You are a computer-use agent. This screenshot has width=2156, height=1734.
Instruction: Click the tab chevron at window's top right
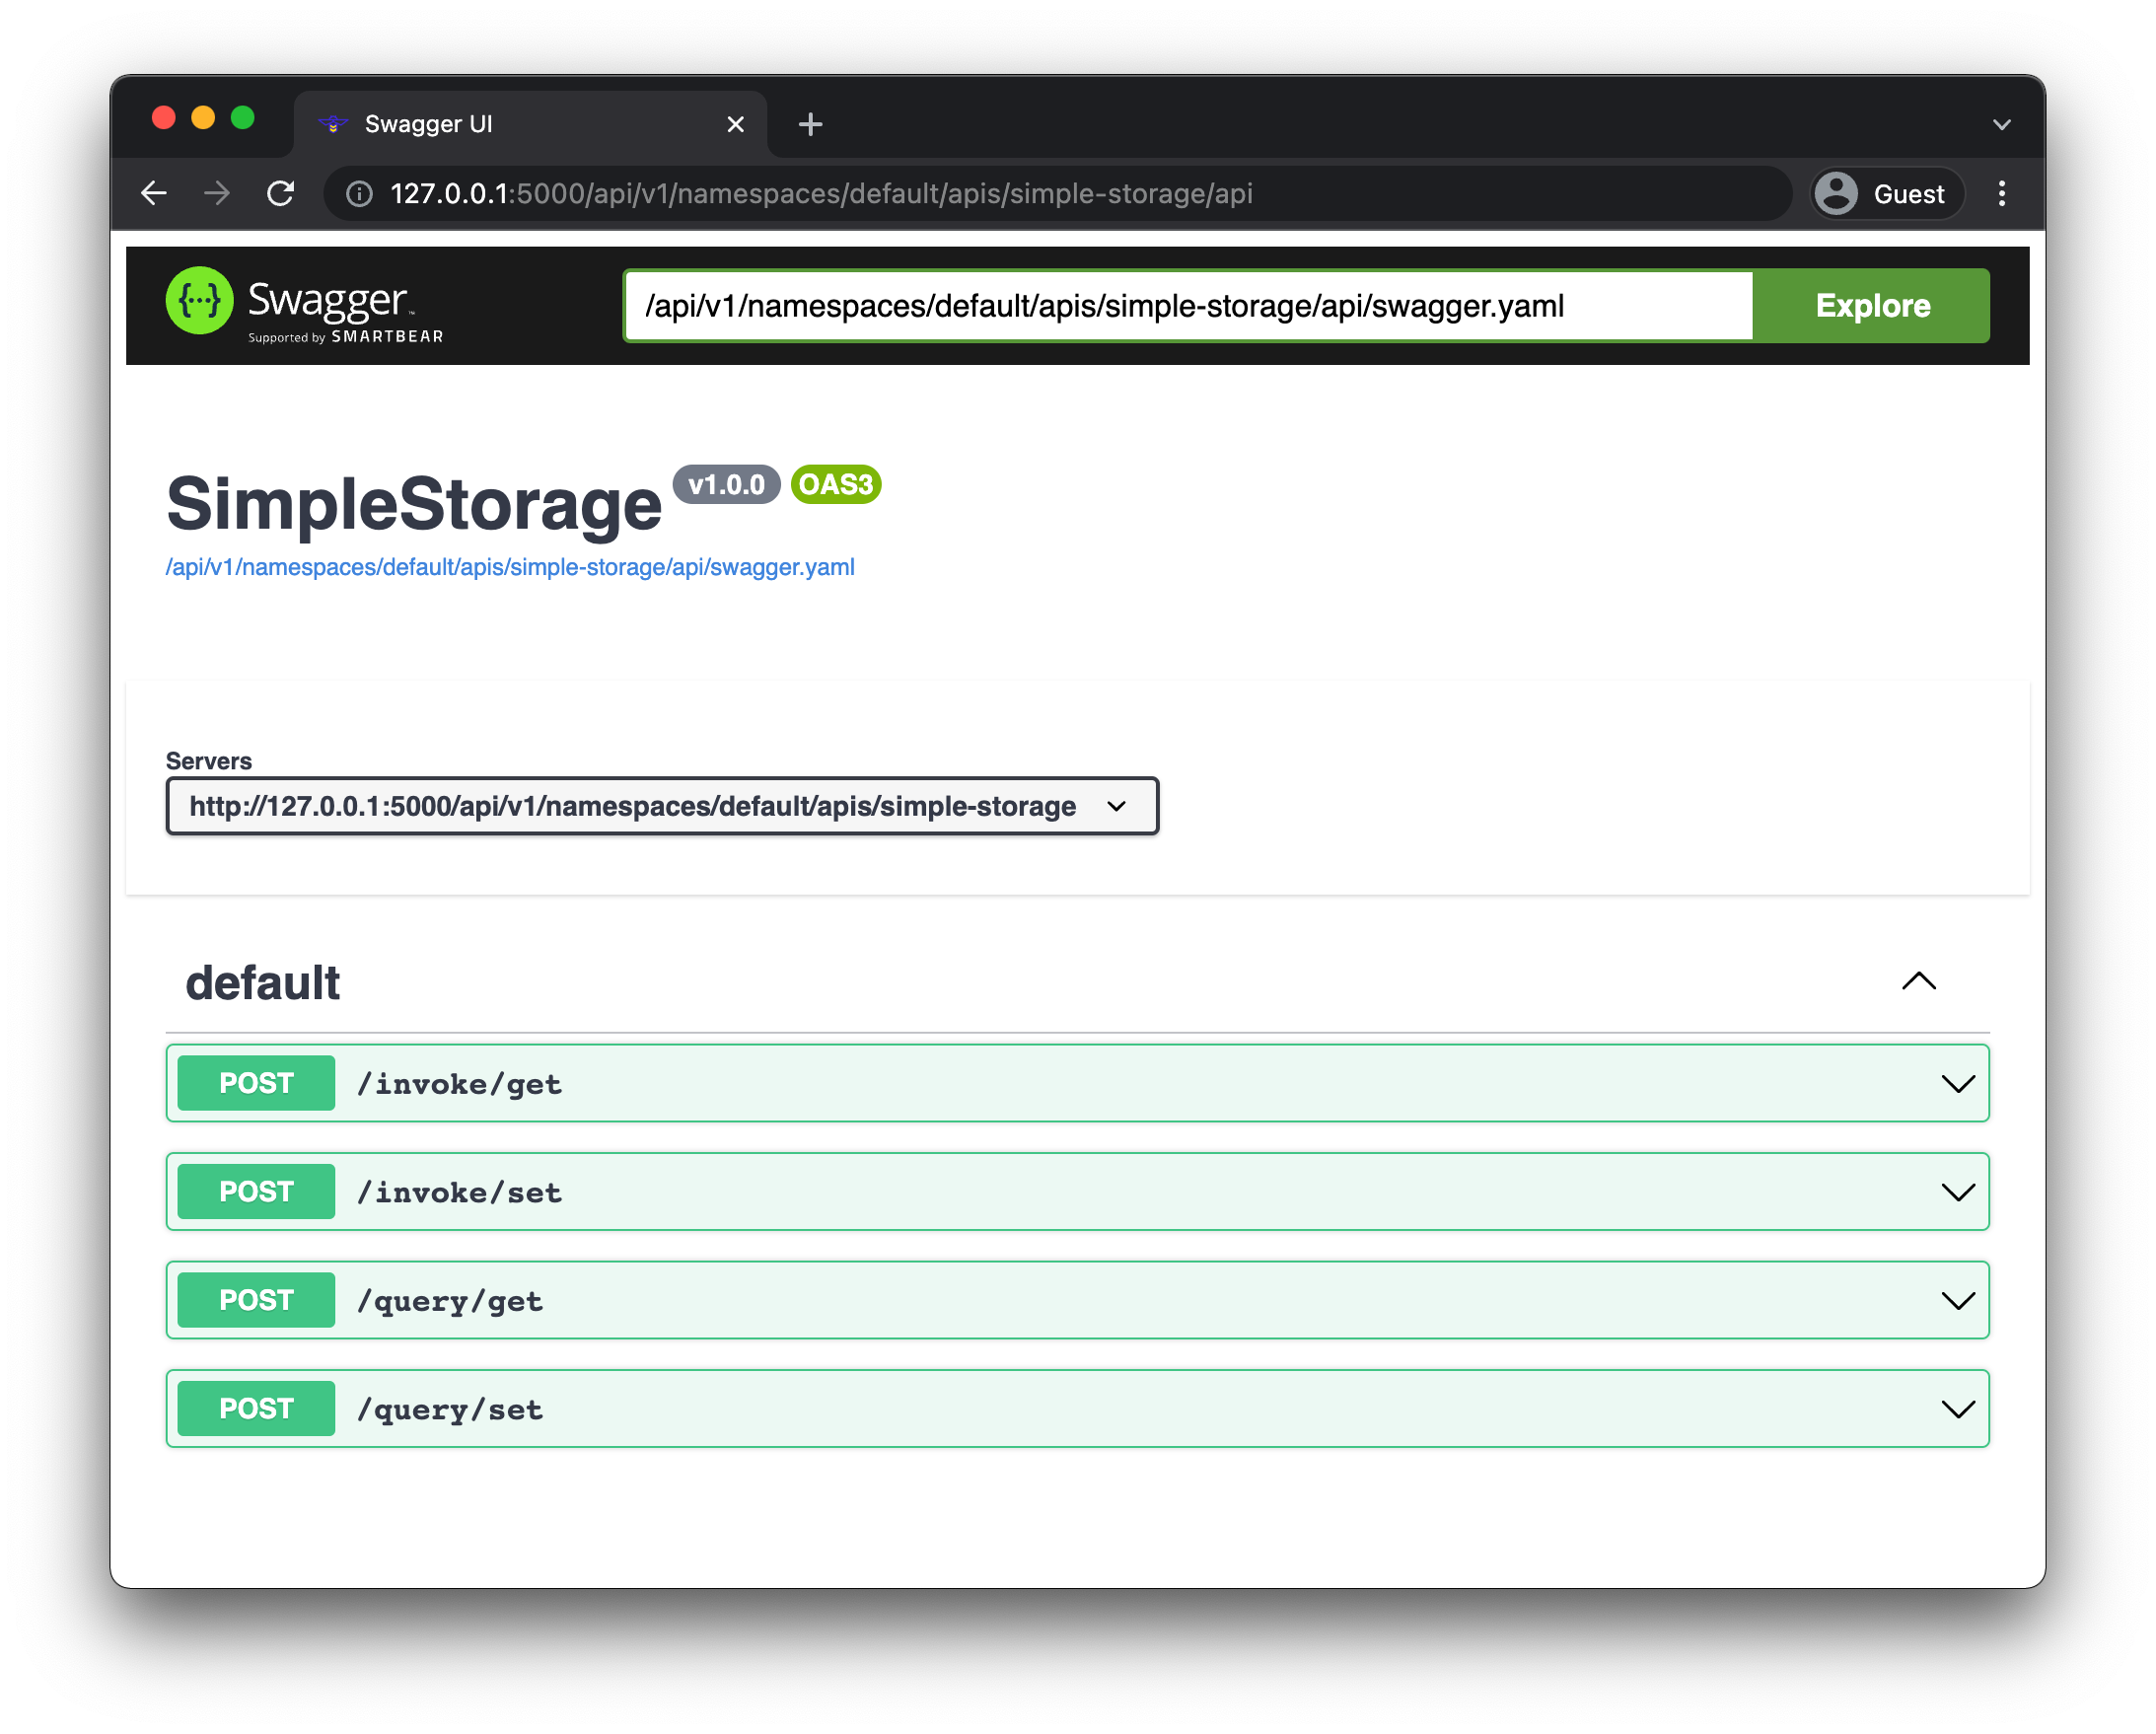[x=2002, y=123]
